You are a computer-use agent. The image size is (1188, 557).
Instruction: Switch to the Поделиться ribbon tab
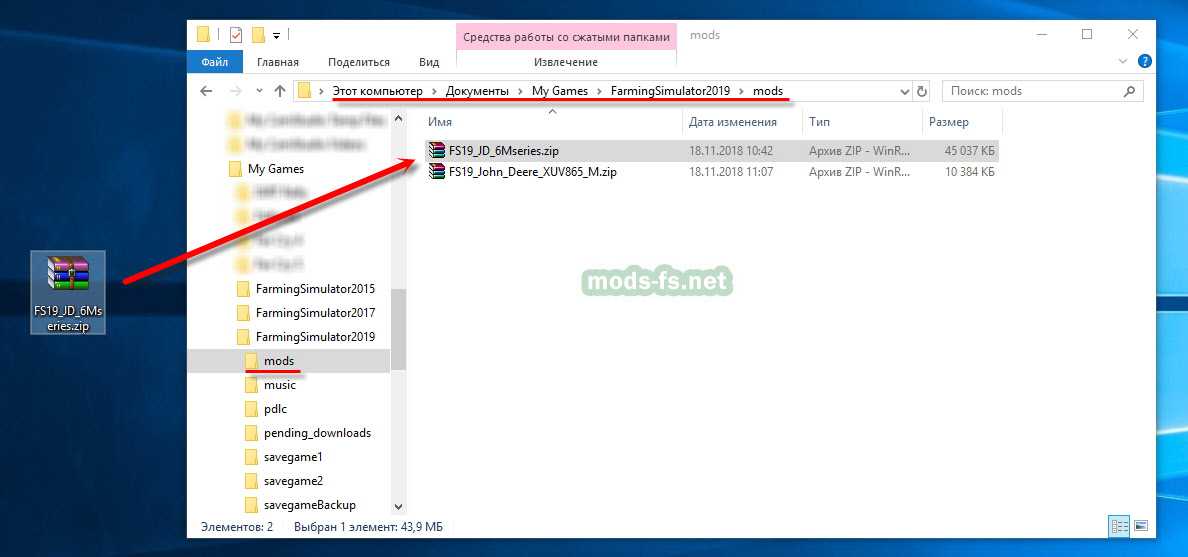[x=359, y=62]
